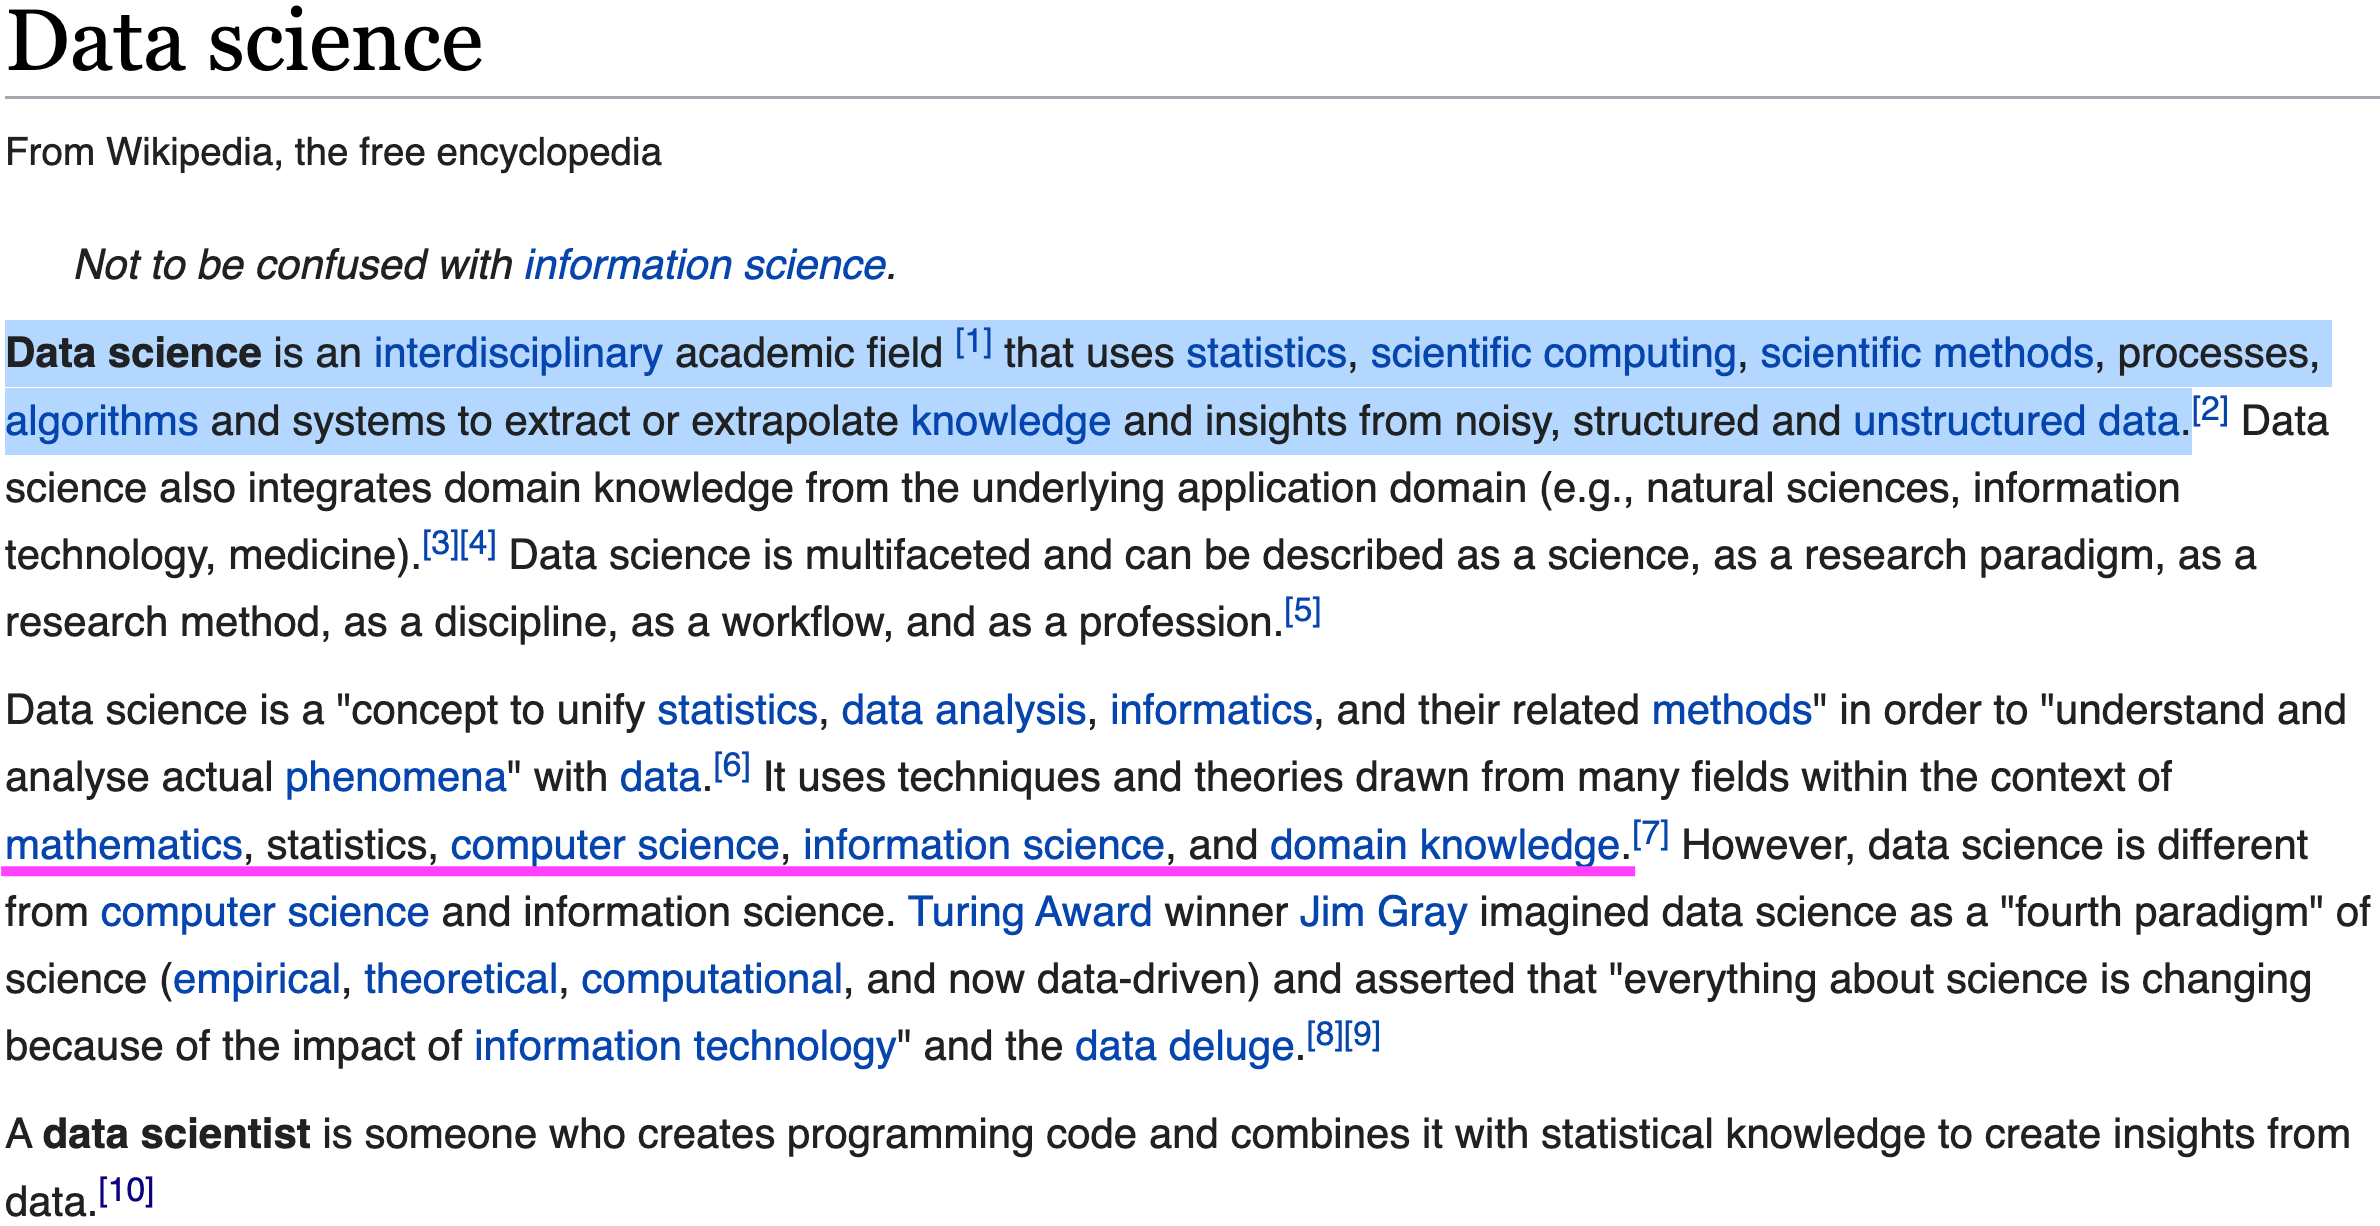Image resolution: width=2380 pixels, height=1226 pixels.
Task: Jump to footnote reference [2]
Action: (2210, 410)
